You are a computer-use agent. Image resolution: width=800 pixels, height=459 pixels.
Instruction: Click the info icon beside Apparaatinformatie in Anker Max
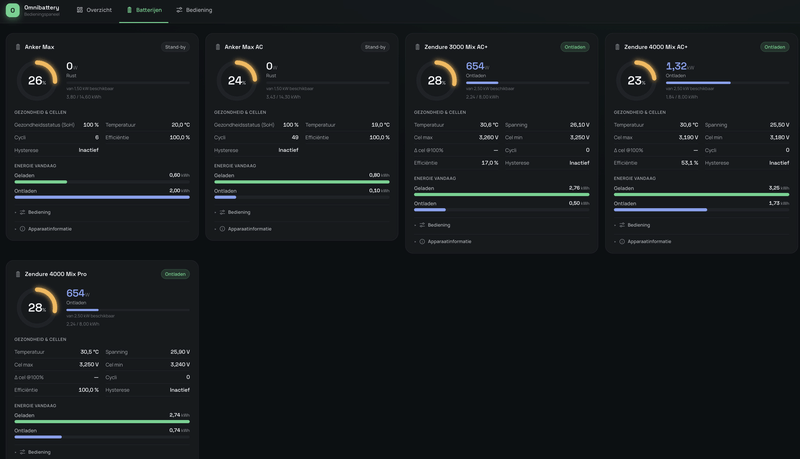[x=22, y=229]
